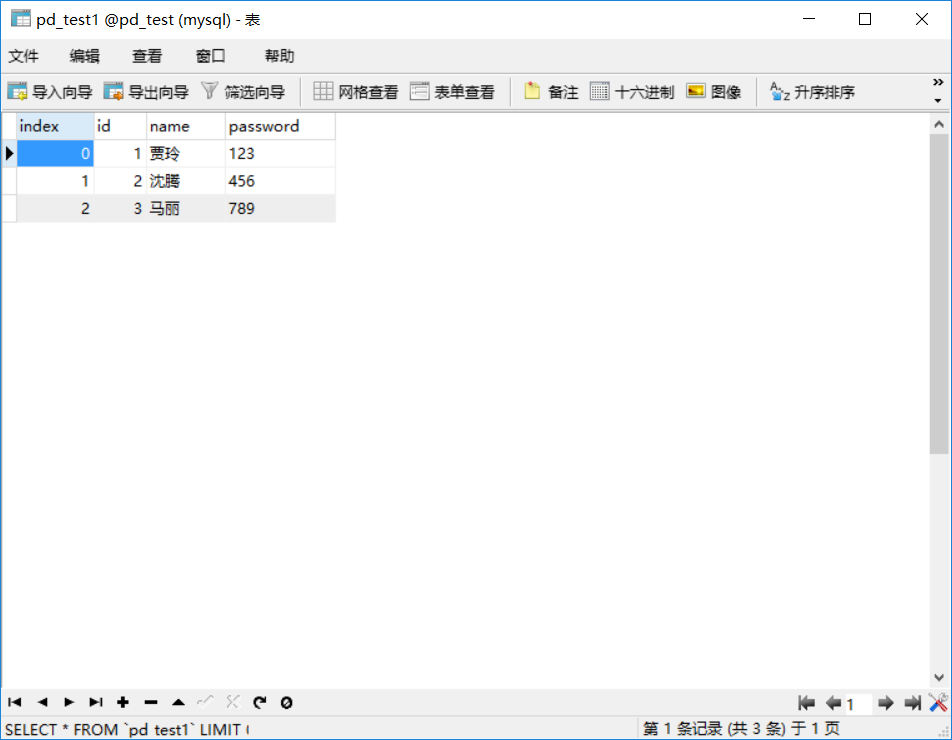Open the 备注 memo viewer
Screen dimensions: 952x740
[x=551, y=92]
